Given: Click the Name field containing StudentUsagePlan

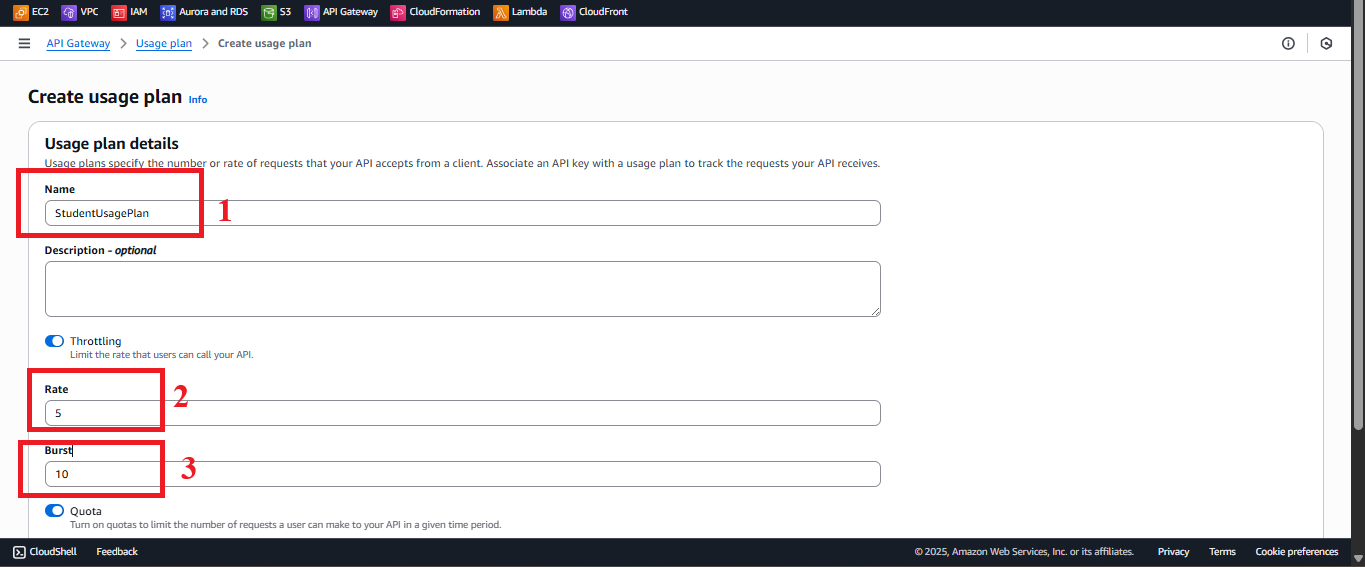Looking at the screenshot, I should [463, 213].
